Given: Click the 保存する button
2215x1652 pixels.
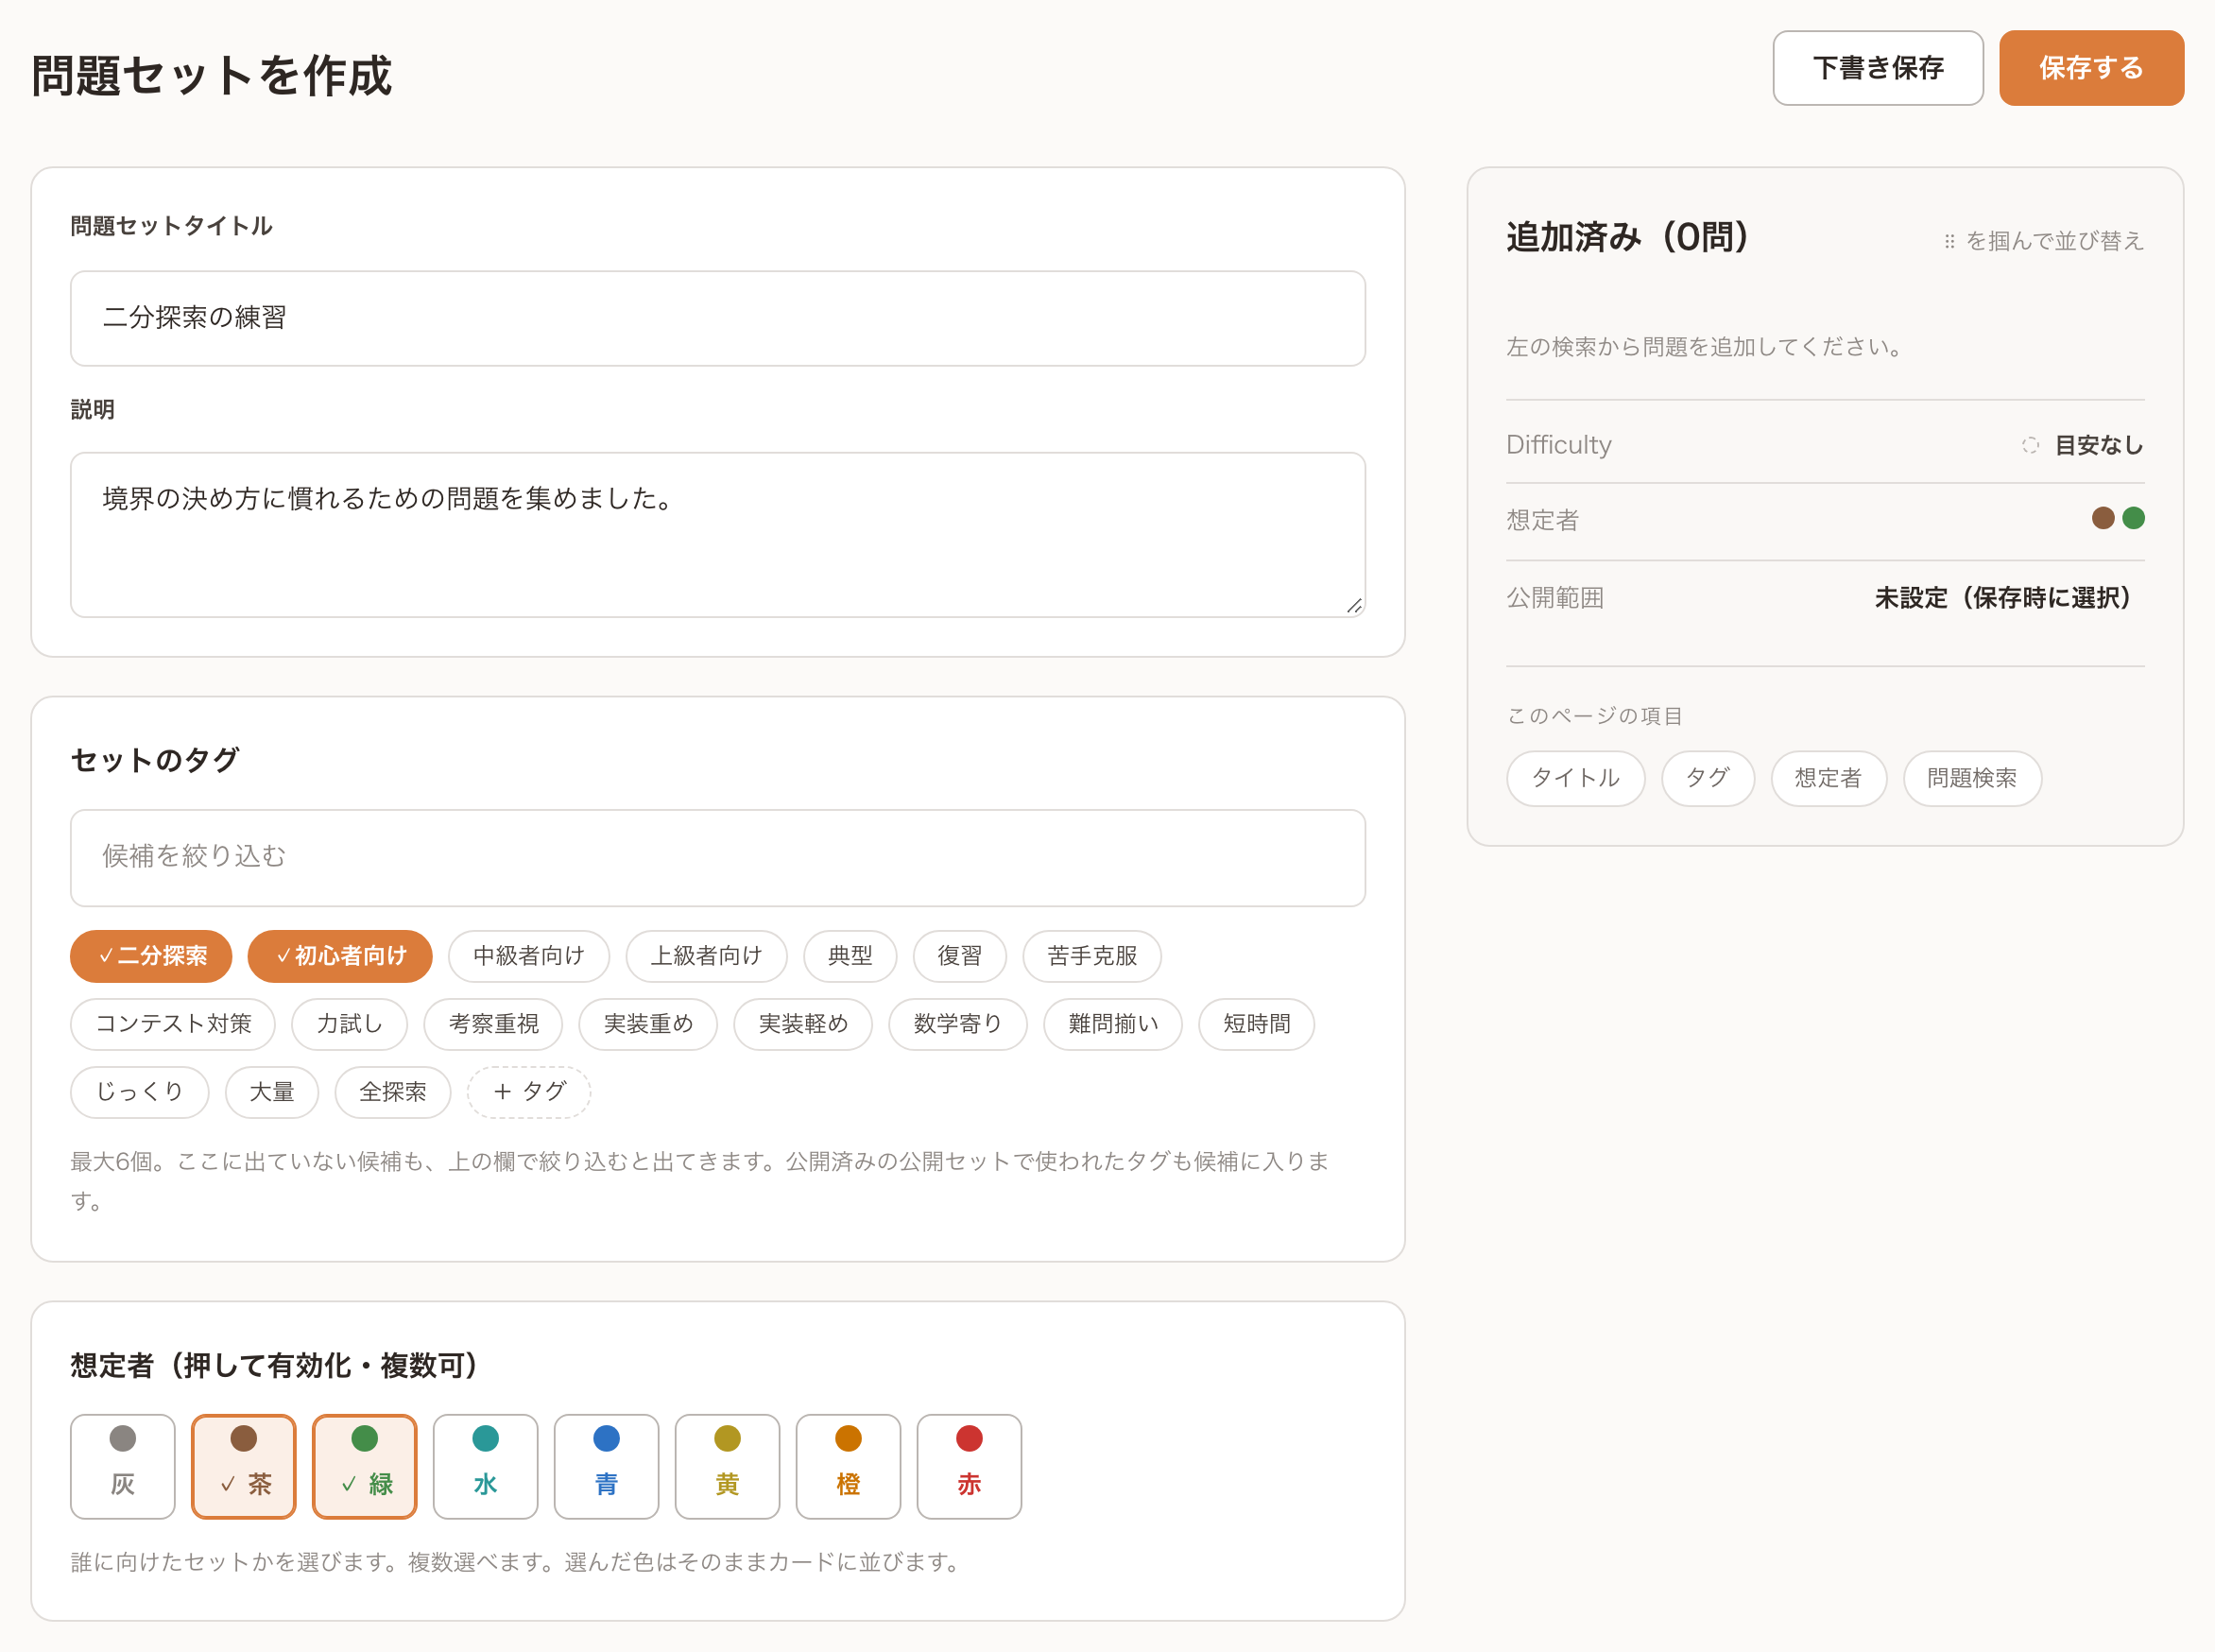Looking at the screenshot, I should [x=2090, y=68].
